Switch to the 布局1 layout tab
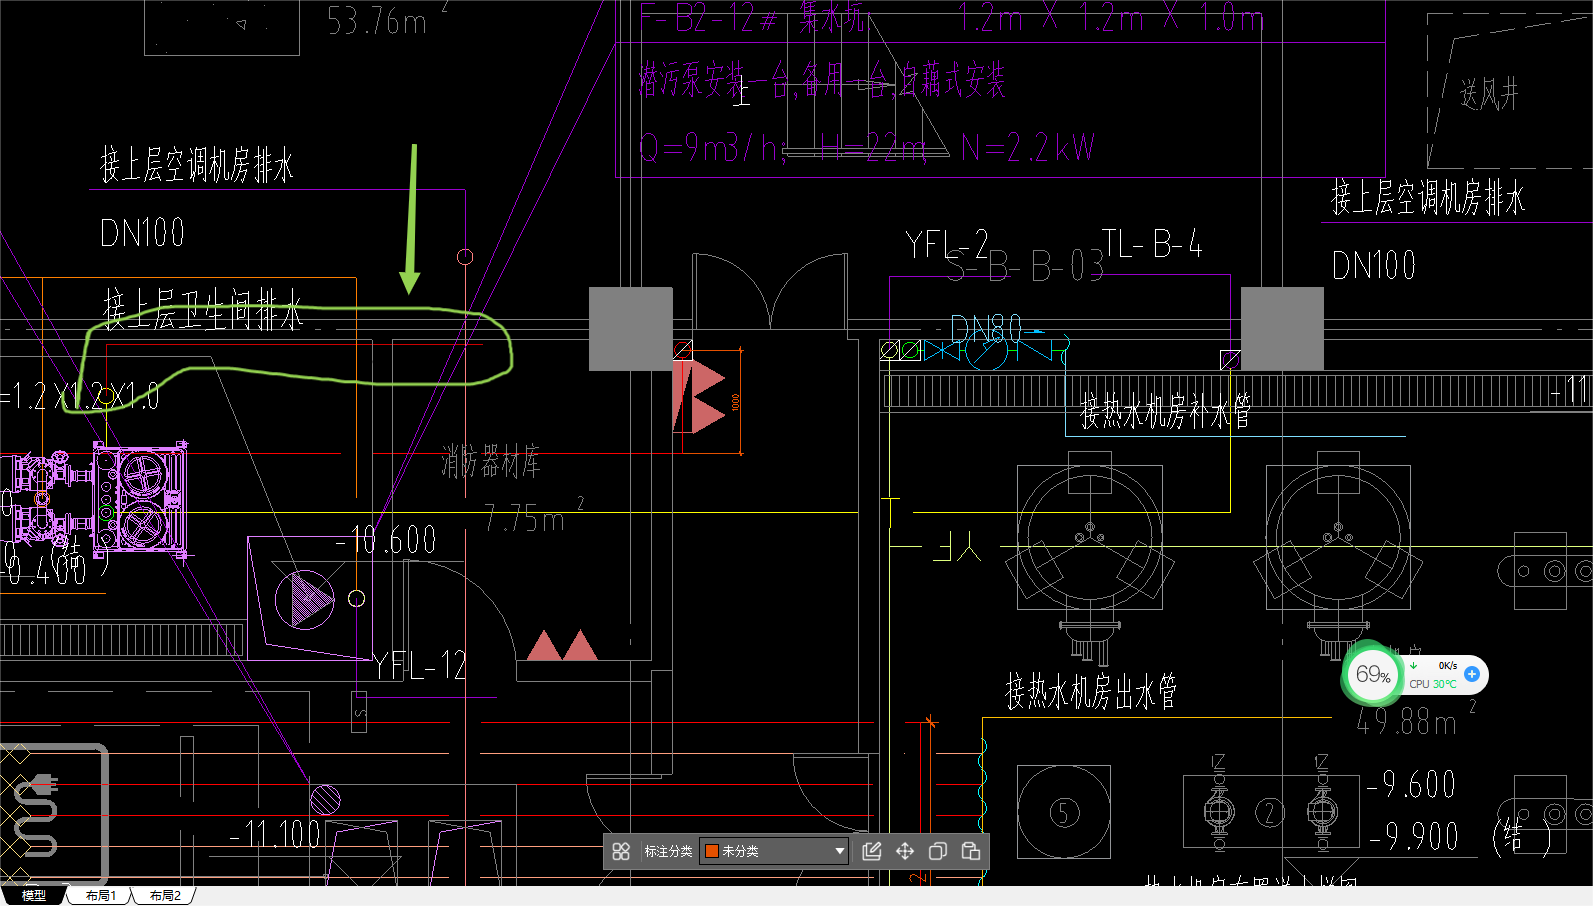 [x=101, y=895]
